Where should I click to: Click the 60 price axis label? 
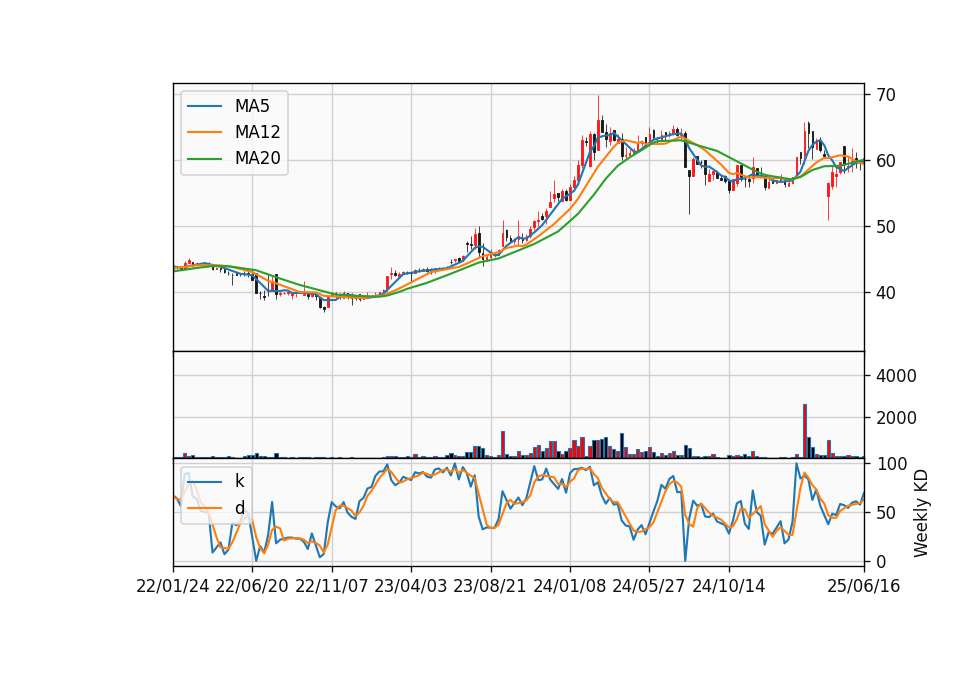coord(885,161)
